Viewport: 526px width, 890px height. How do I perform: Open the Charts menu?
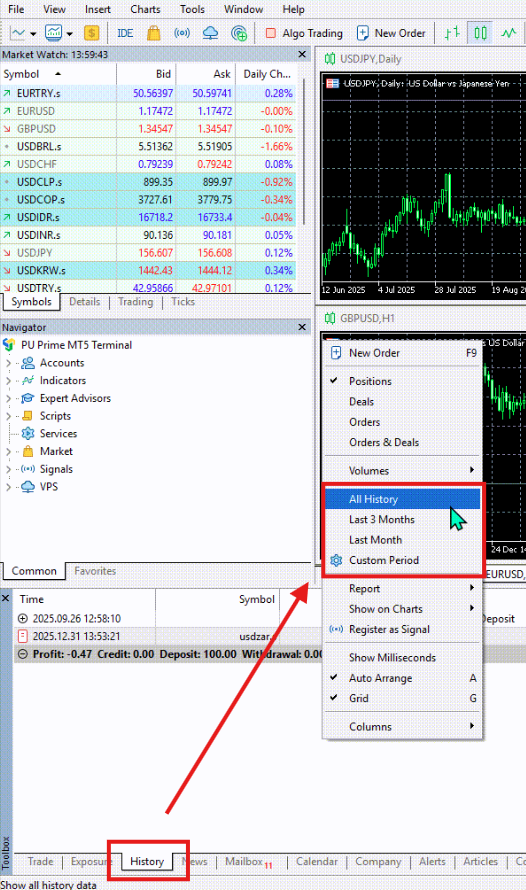145,9
